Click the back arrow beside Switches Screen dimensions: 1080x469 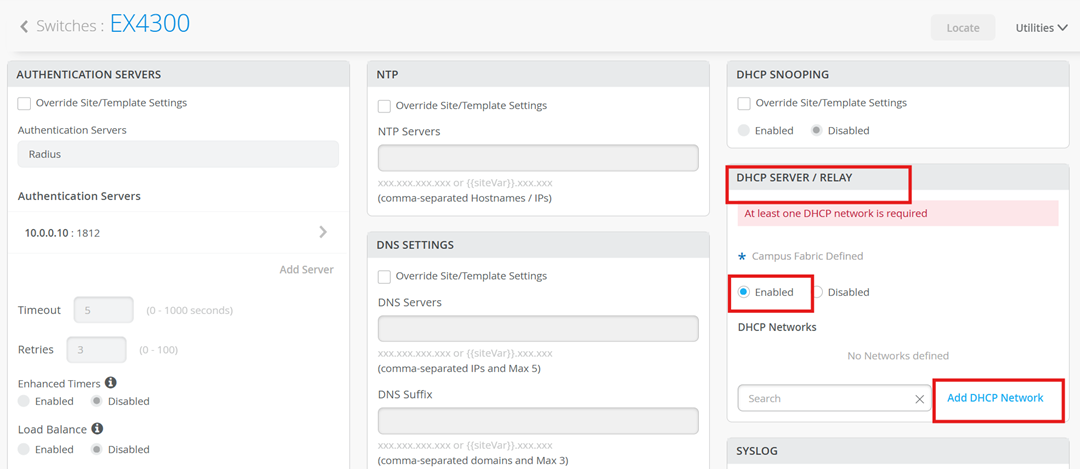(24, 26)
